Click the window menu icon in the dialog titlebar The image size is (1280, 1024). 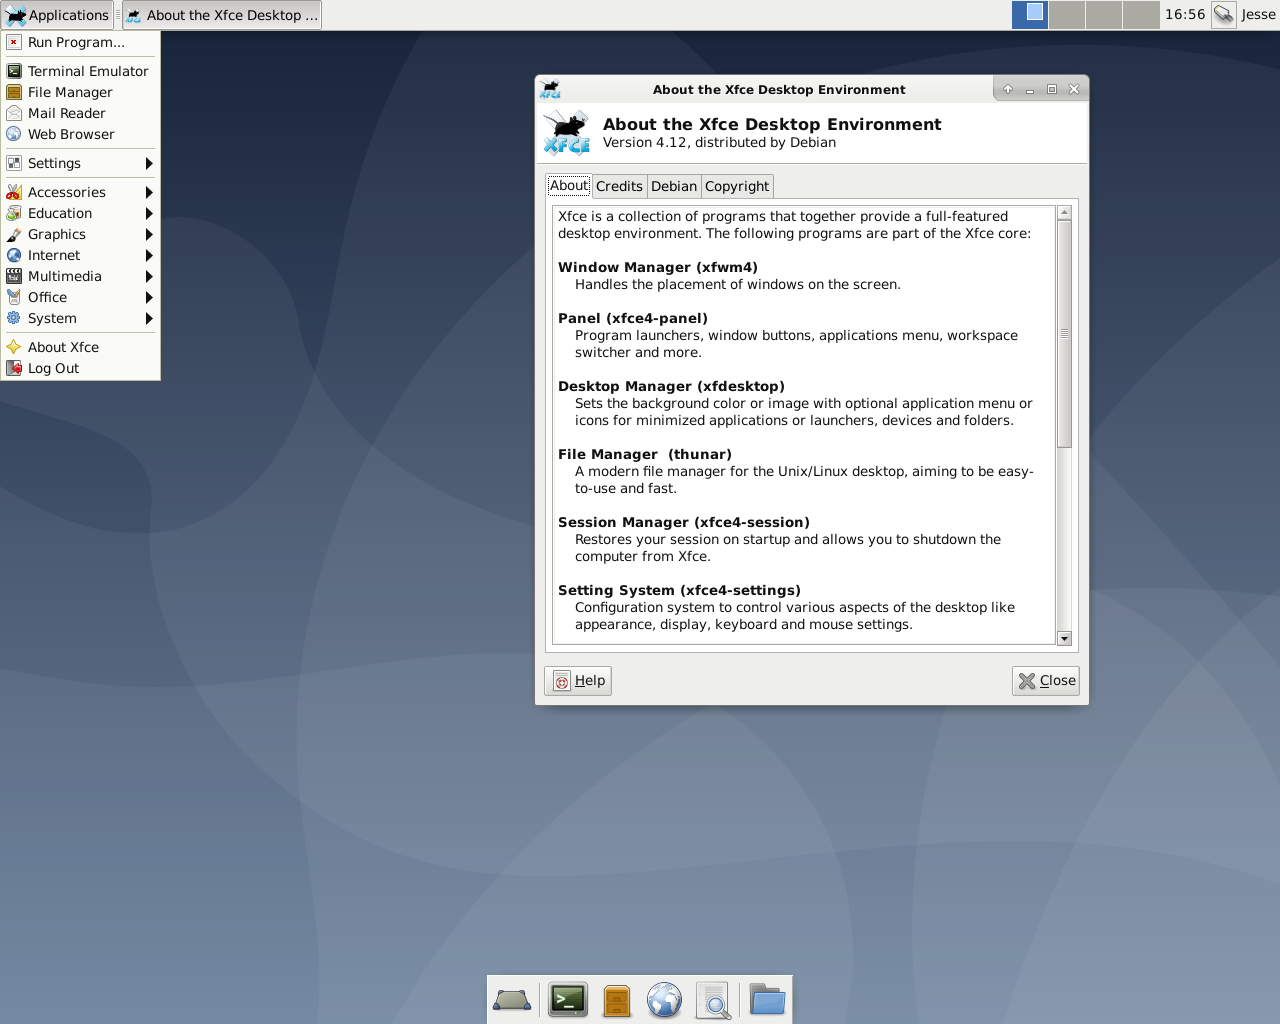pos(550,89)
